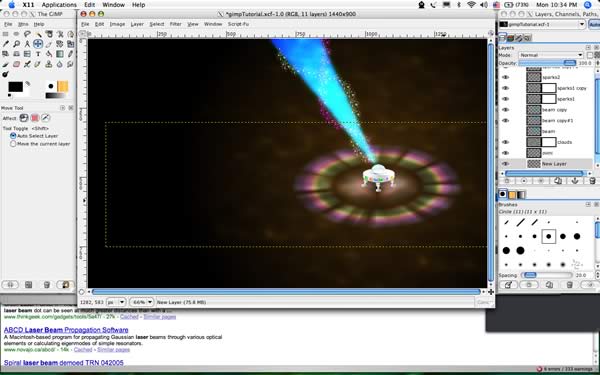This screenshot has height=375, width=600.
Task: Open ABCD Laser Beam Propagation Software link
Action: coord(66,330)
